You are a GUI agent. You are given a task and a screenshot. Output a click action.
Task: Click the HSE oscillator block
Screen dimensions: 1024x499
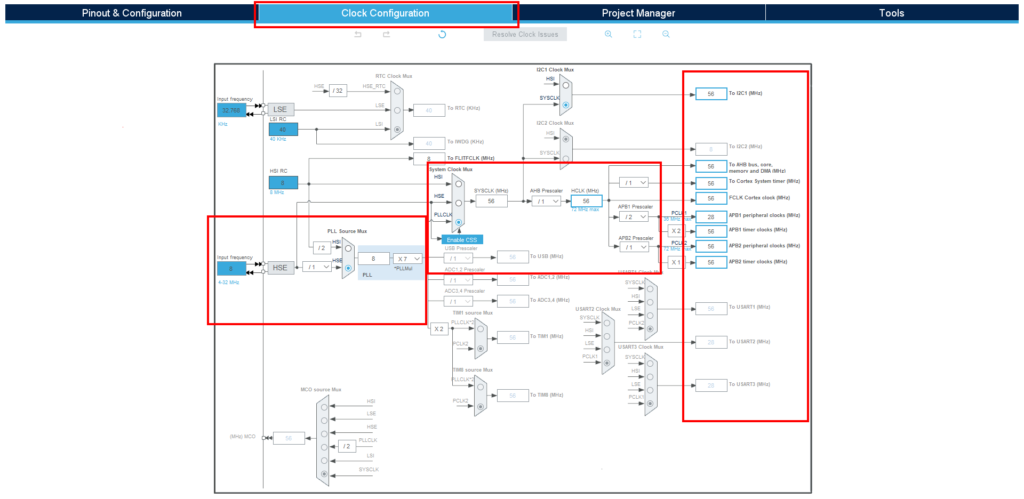coord(280,267)
